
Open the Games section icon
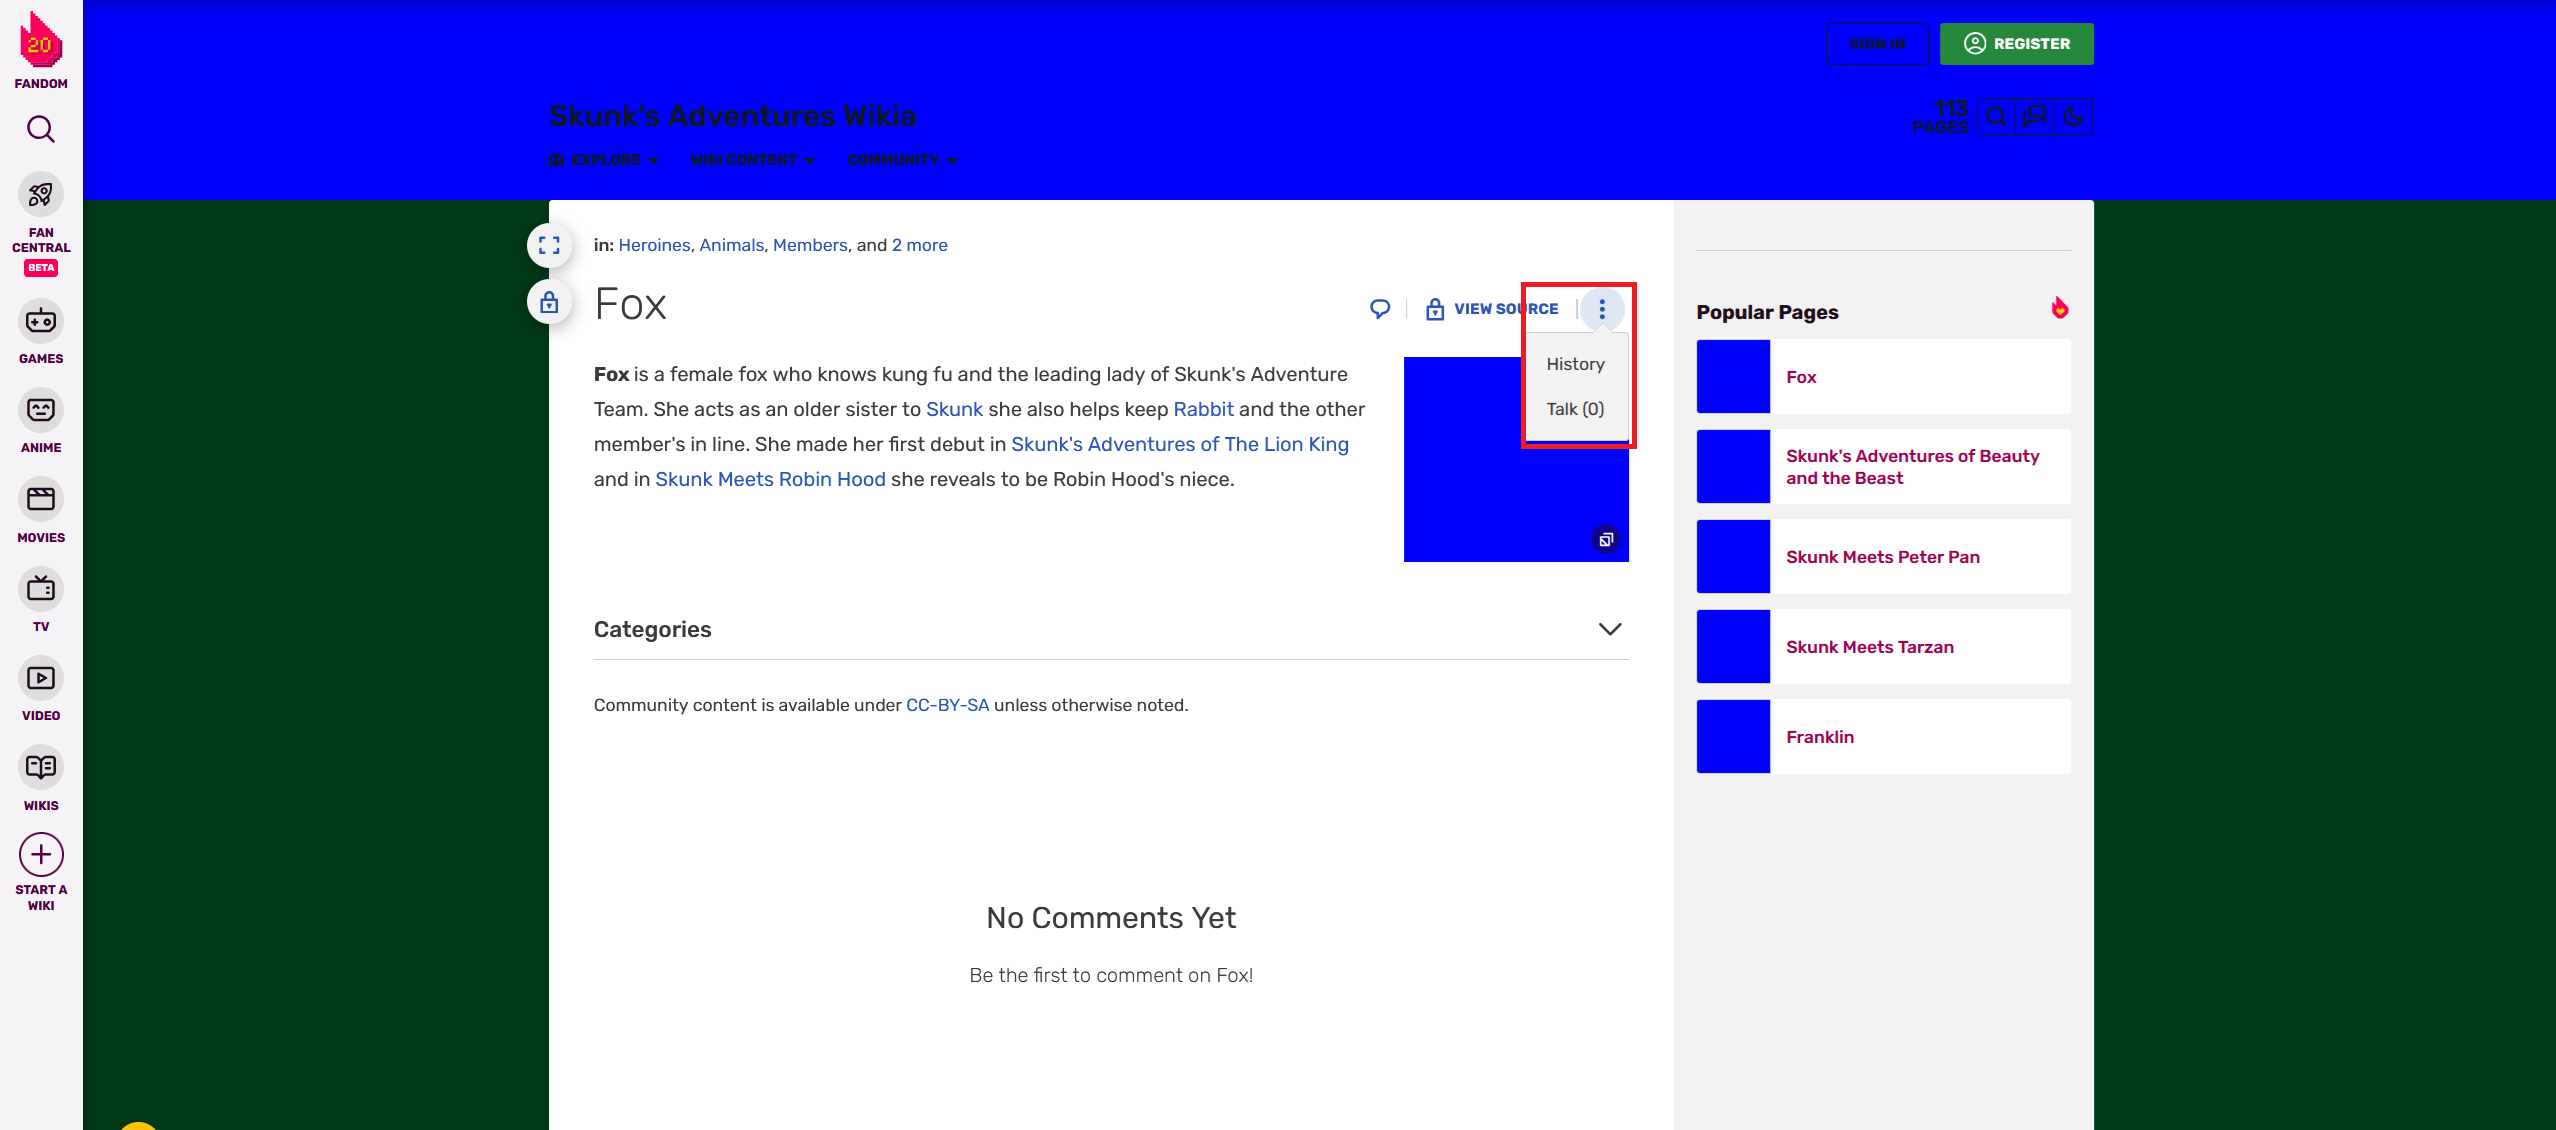point(41,321)
